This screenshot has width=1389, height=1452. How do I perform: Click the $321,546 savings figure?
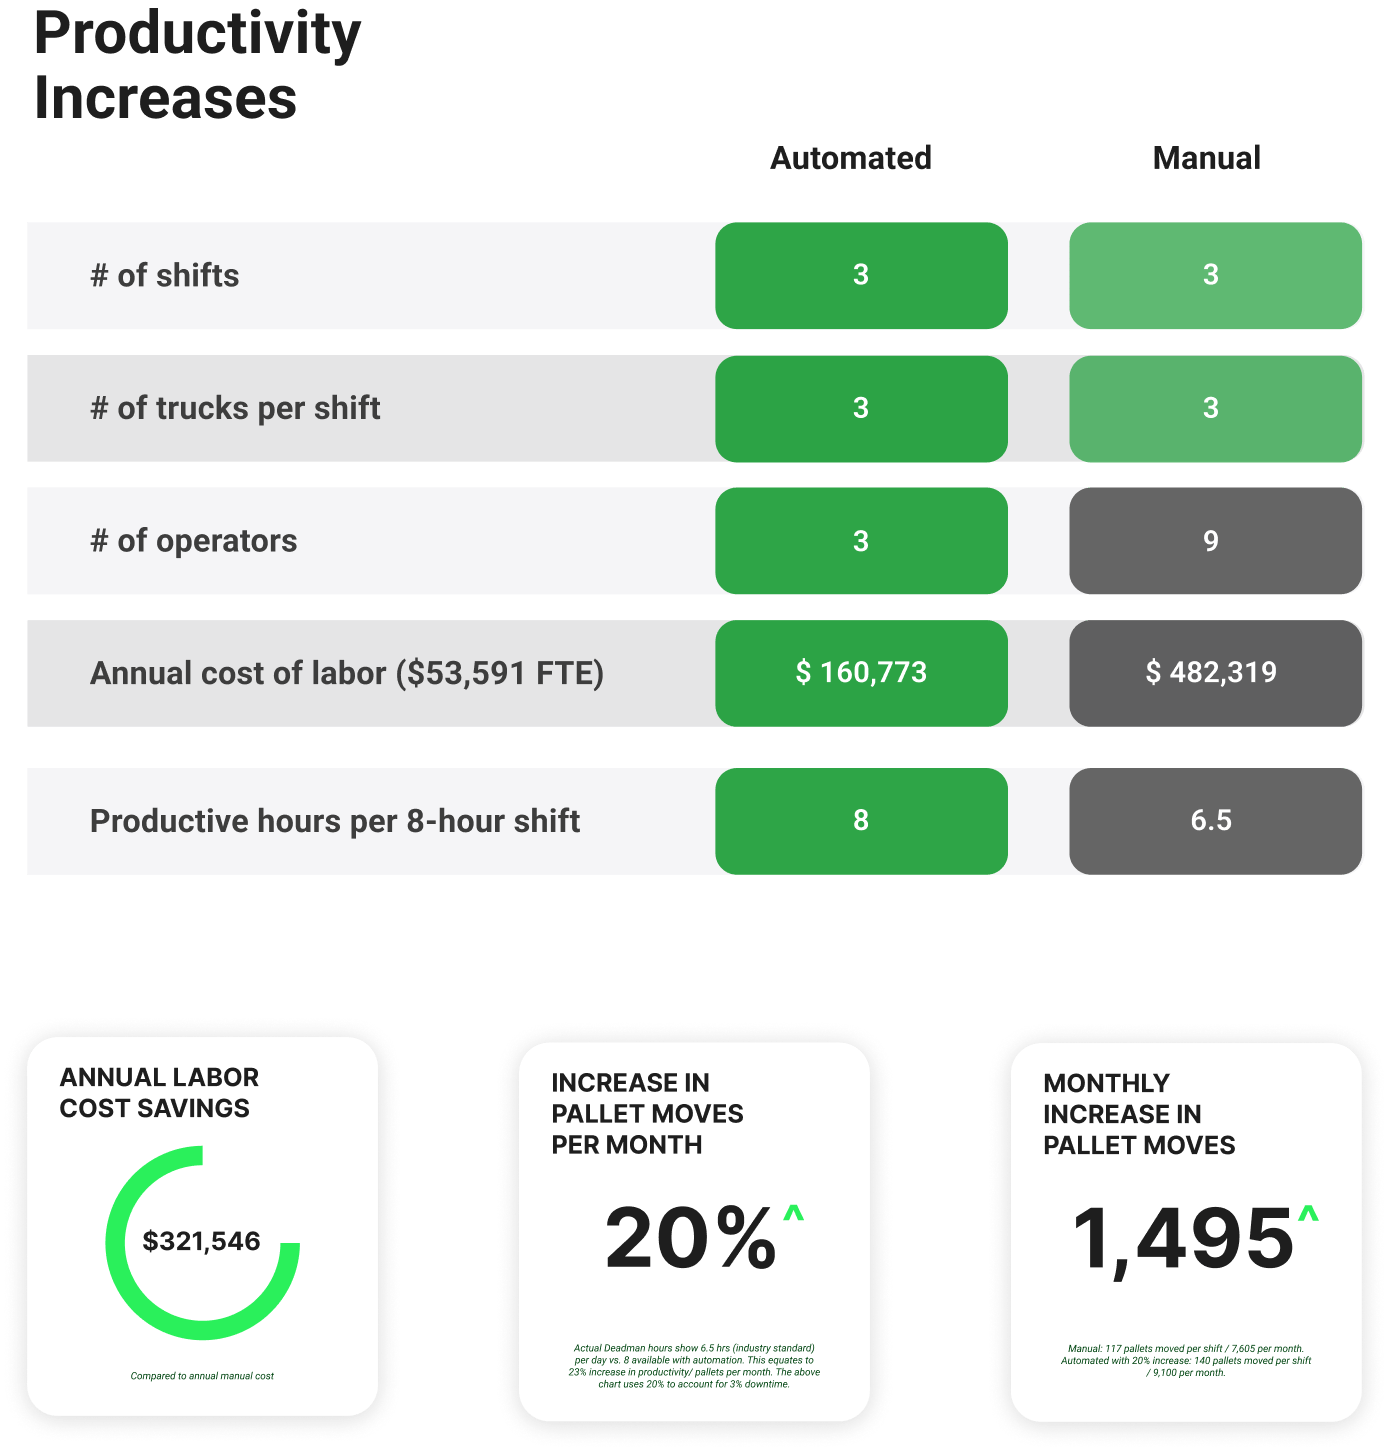pos(202,1241)
